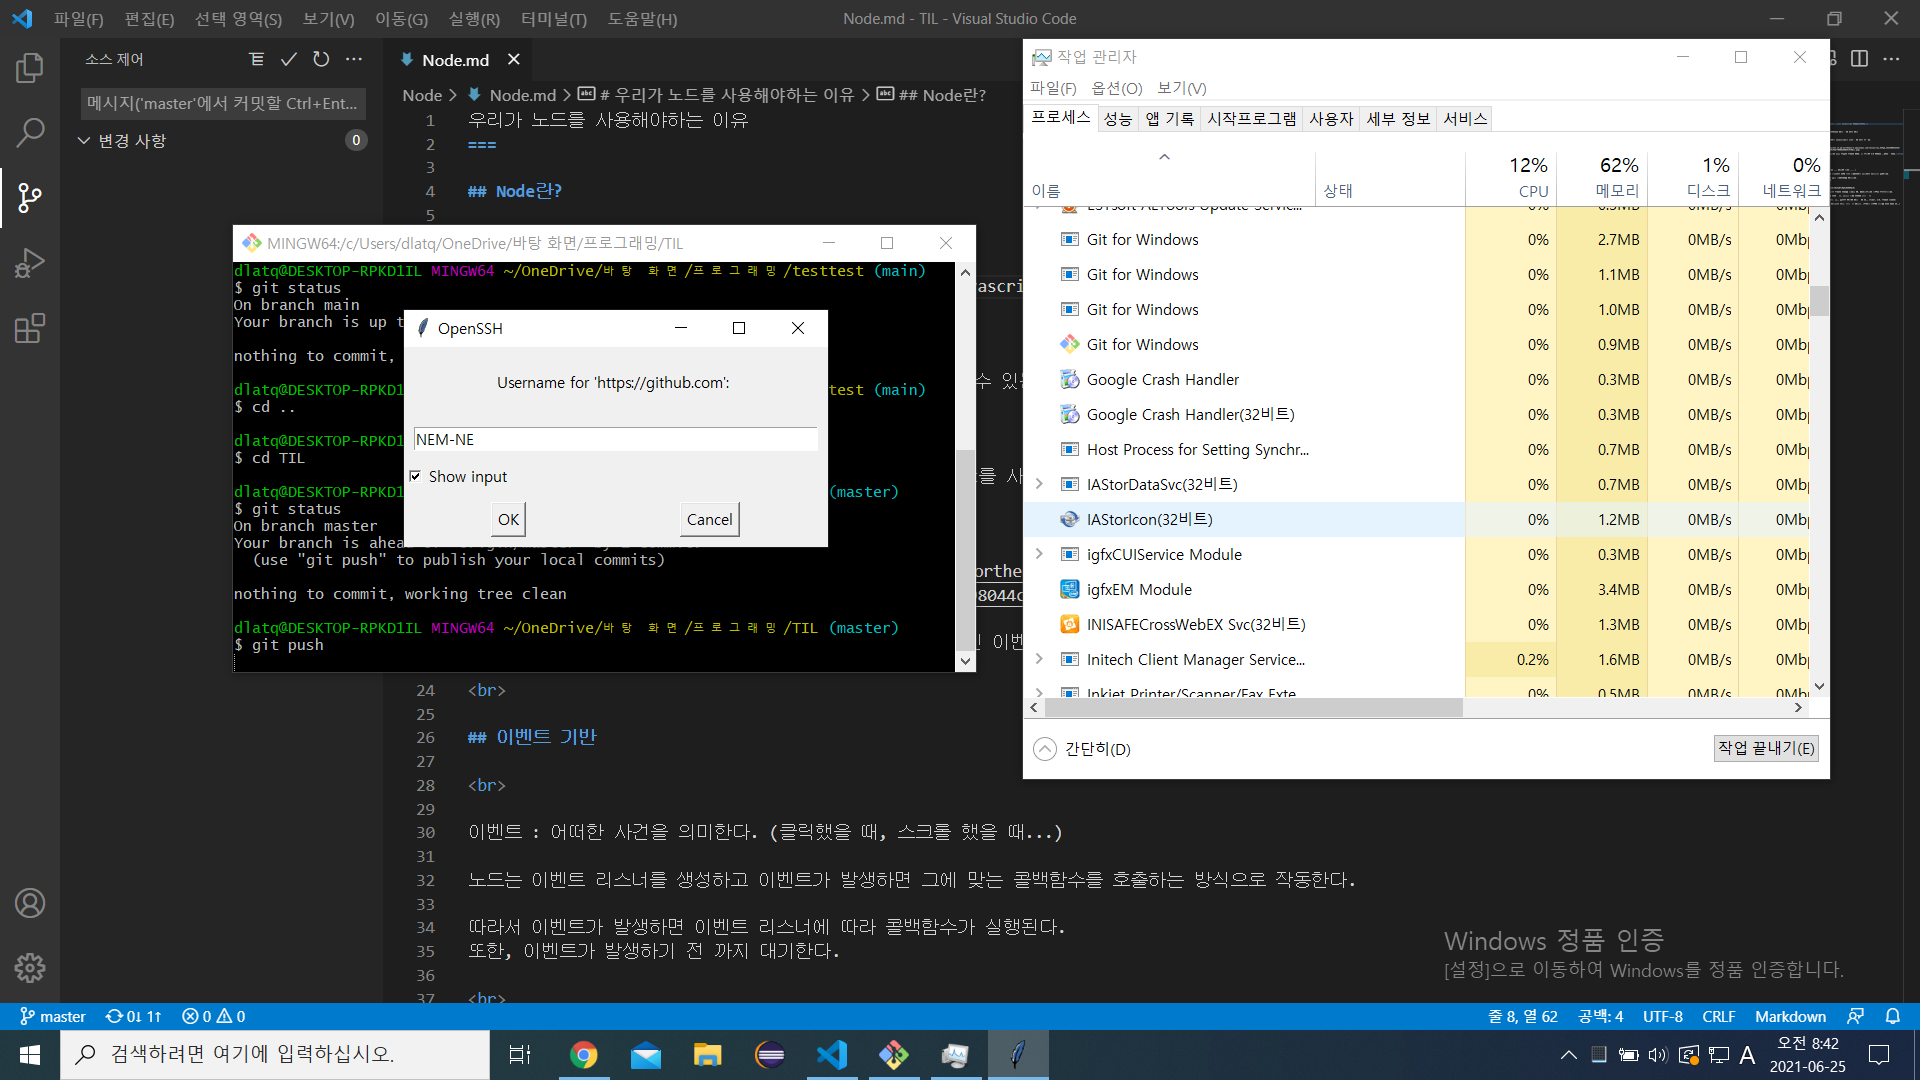Open the Accounts icon in activity bar
1920x1080 pixels.
click(30, 903)
